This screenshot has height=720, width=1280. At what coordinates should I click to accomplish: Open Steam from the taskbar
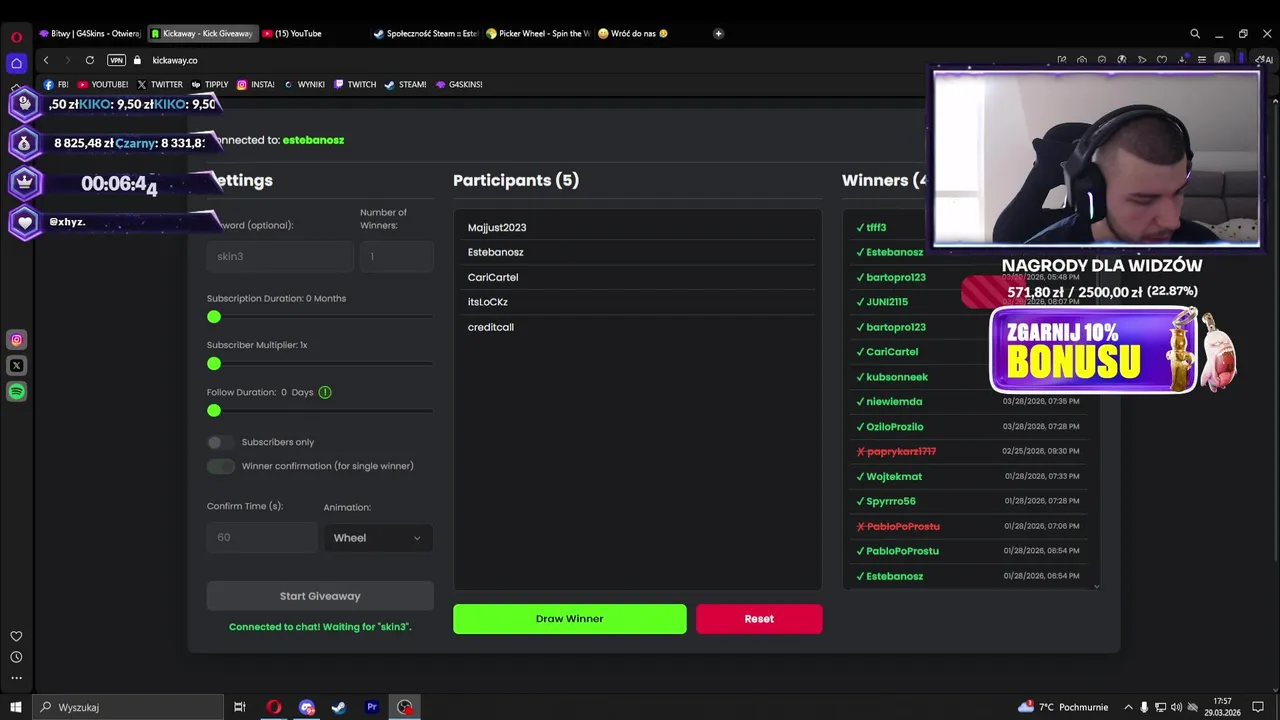pos(339,707)
